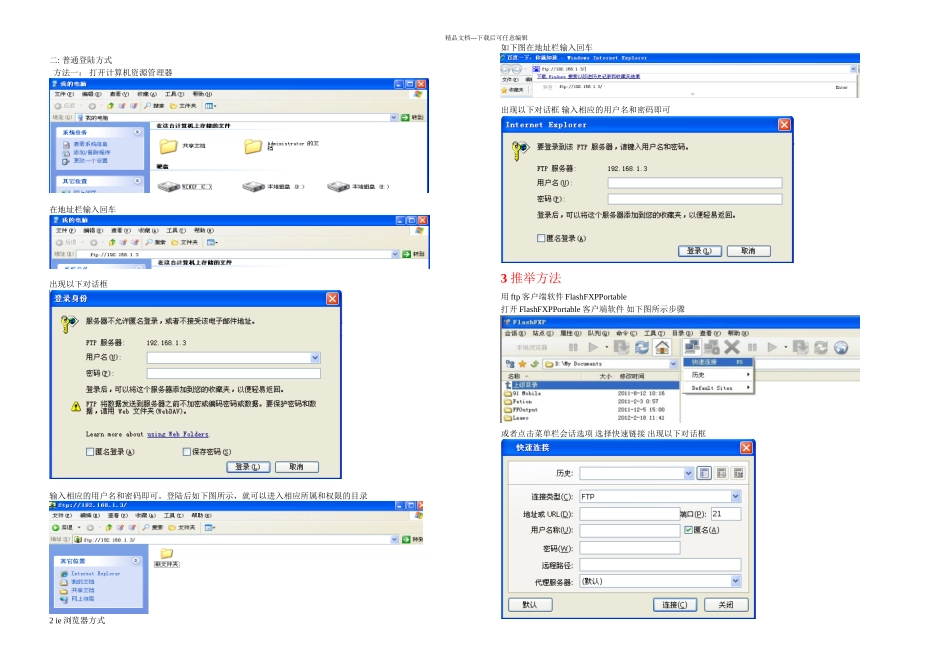The image size is (950, 672).
Task: Tick the 保存密码 checkbox in the 登录身份 dialog
Action: (x=187, y=451)
